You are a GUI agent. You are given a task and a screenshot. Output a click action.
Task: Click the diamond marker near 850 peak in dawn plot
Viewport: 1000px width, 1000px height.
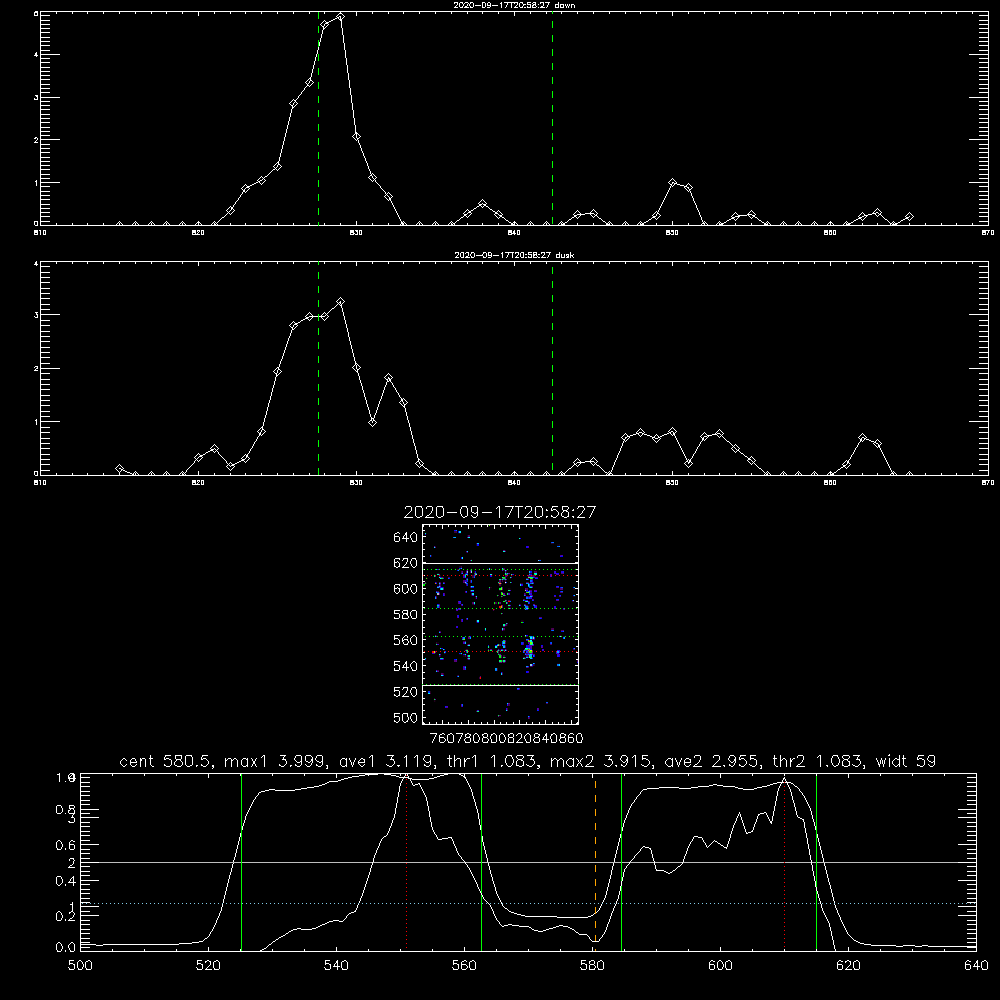pos(672,182)
